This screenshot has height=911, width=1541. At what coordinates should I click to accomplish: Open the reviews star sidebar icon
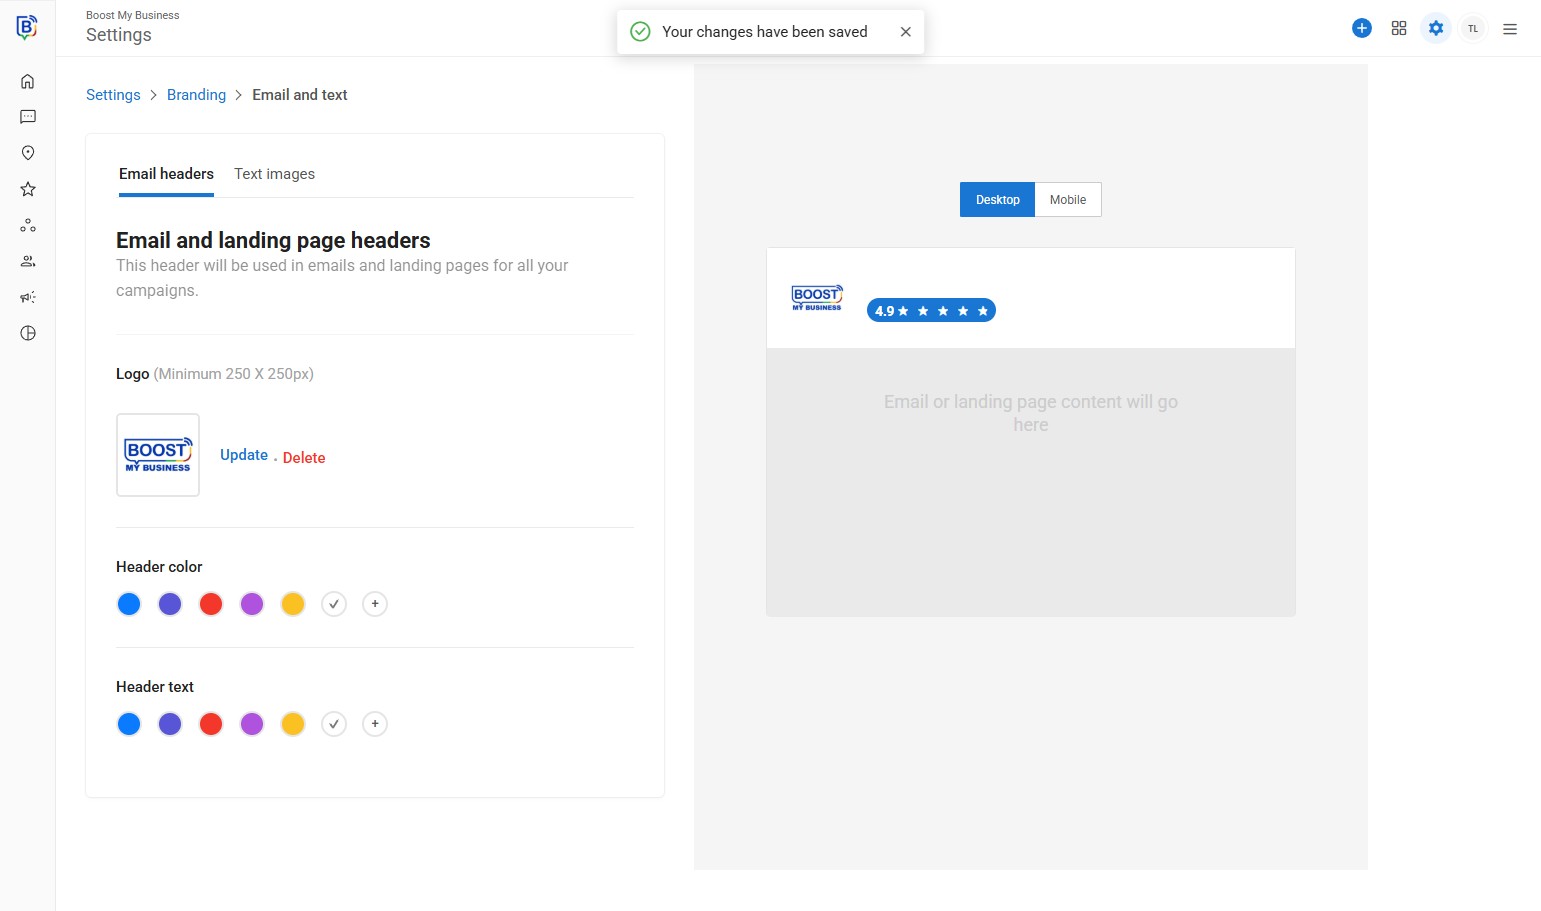click(28, 189)
